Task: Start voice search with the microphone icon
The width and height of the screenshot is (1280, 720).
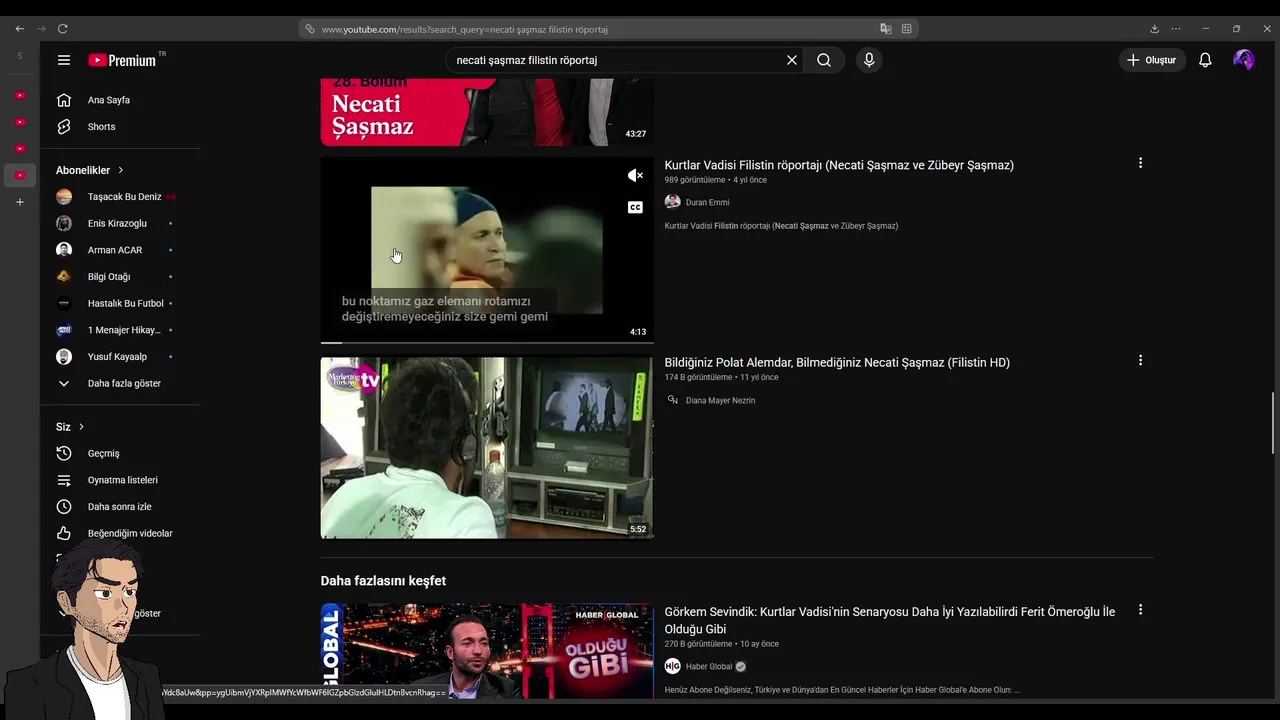Action: coord(869,60)
